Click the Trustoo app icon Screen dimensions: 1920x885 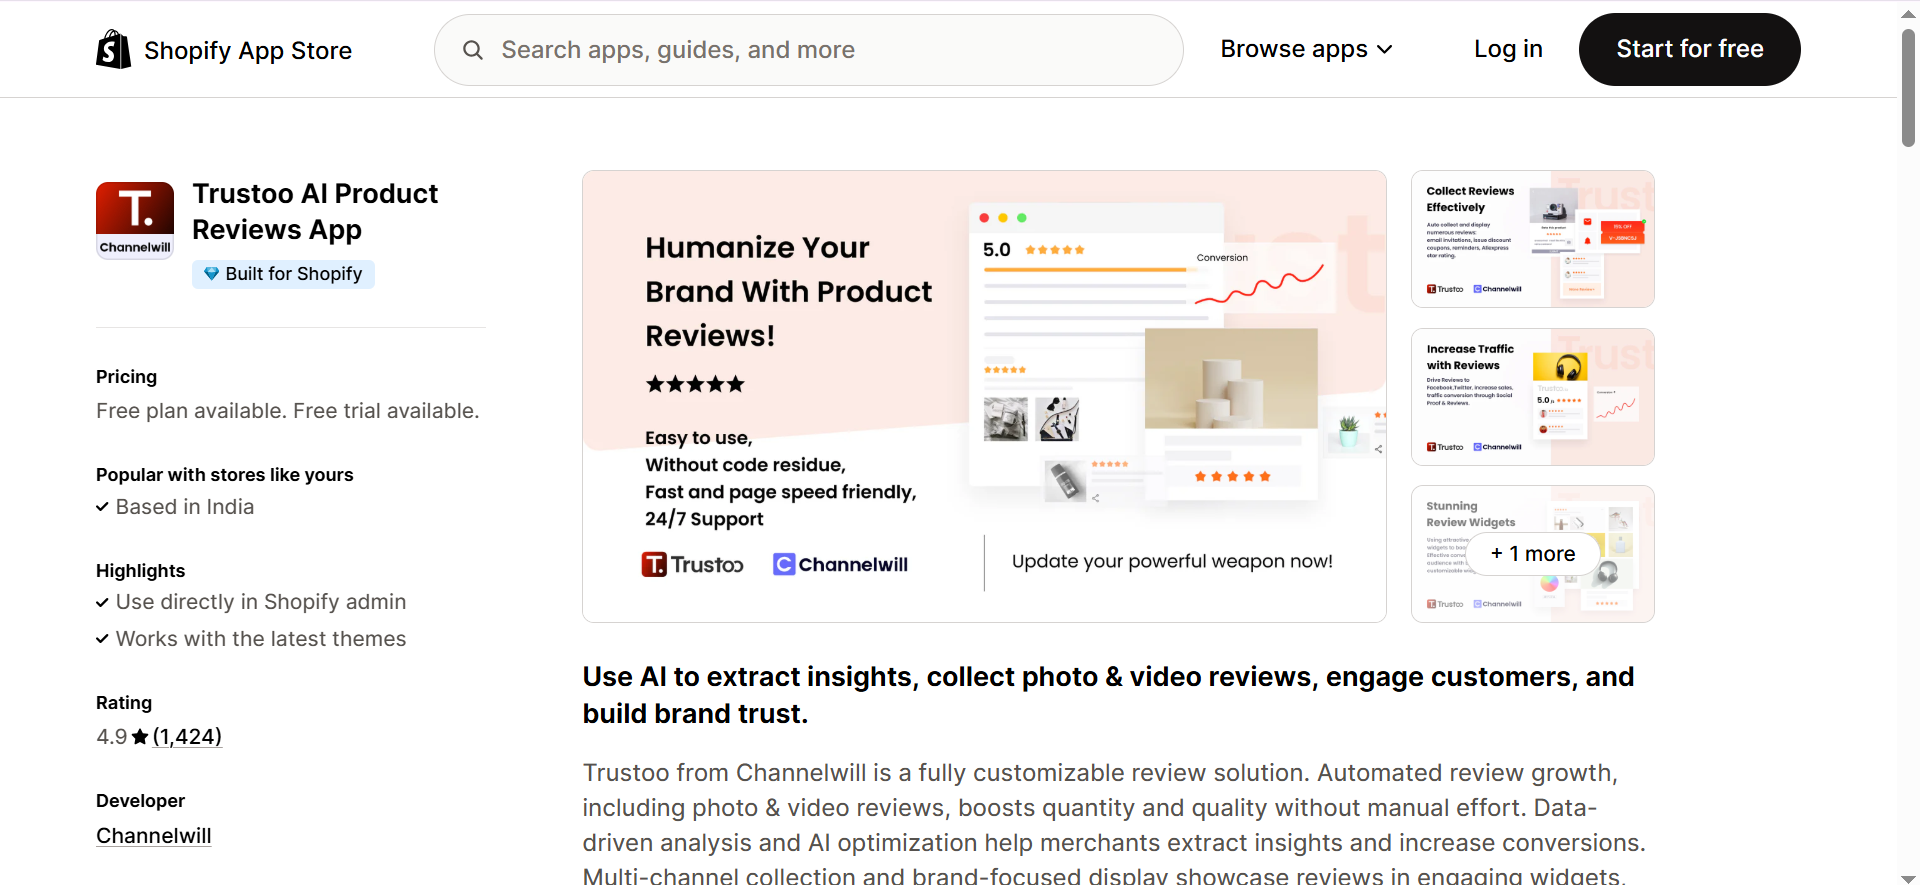pyautogui.click(x=135, y=220)
